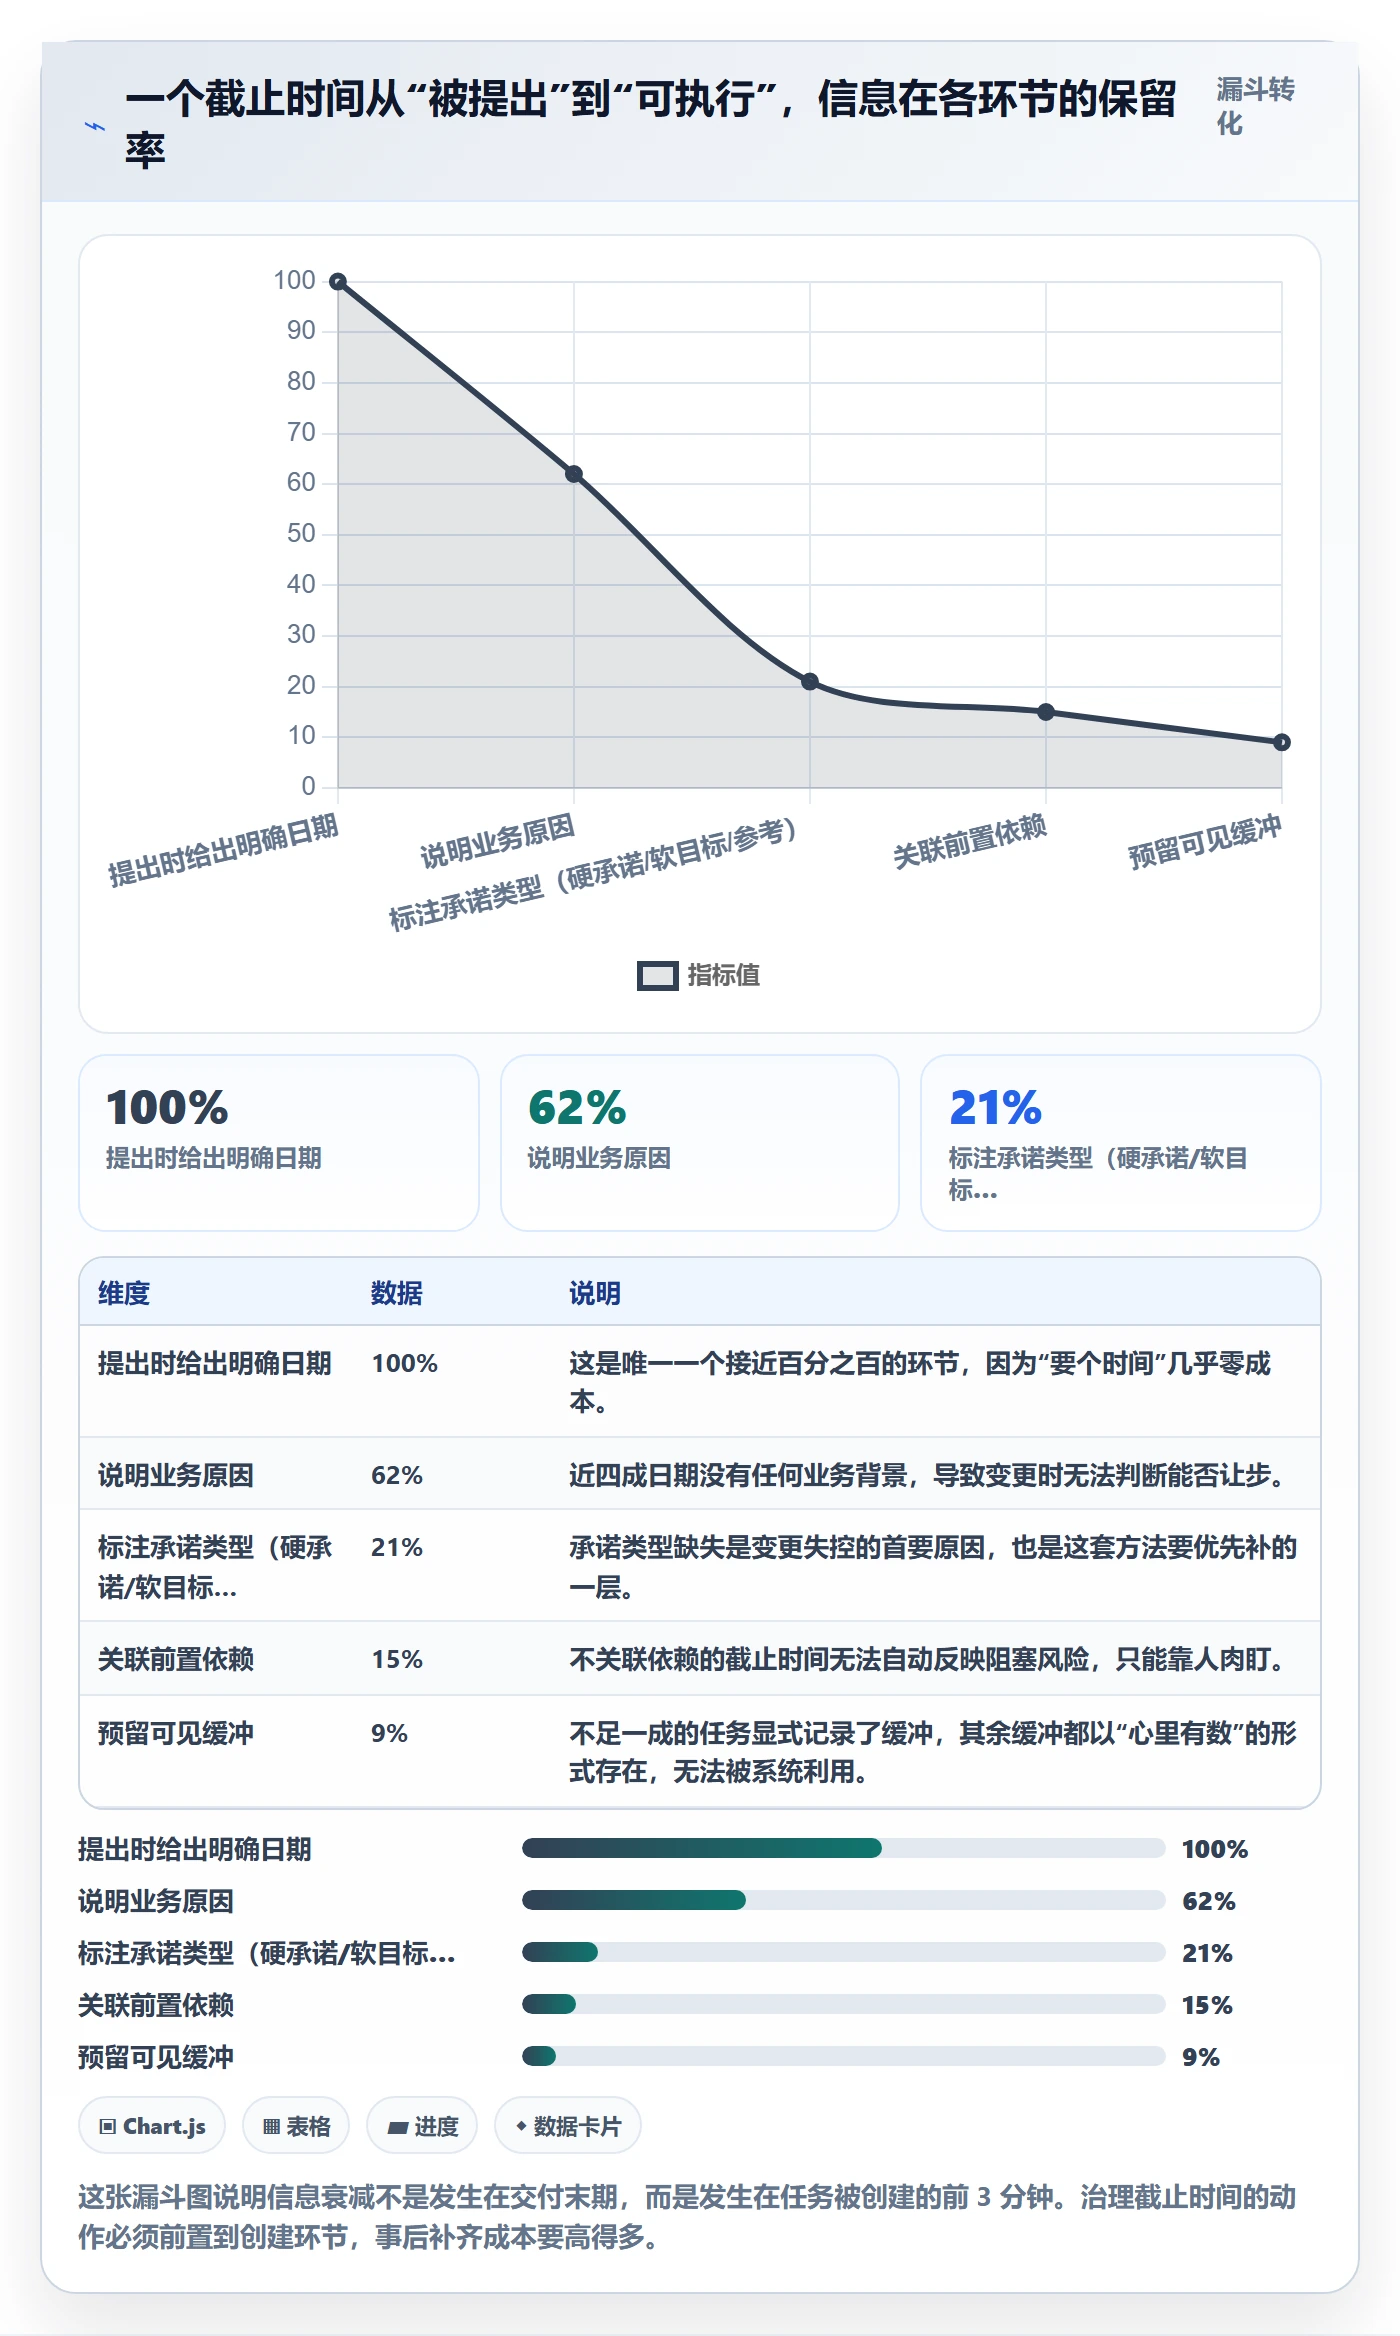Viewport: 1400px width, 2336px height.
Task: Click the x-axis label 预留可见缓冲
Action: [x=1205, y=842]
